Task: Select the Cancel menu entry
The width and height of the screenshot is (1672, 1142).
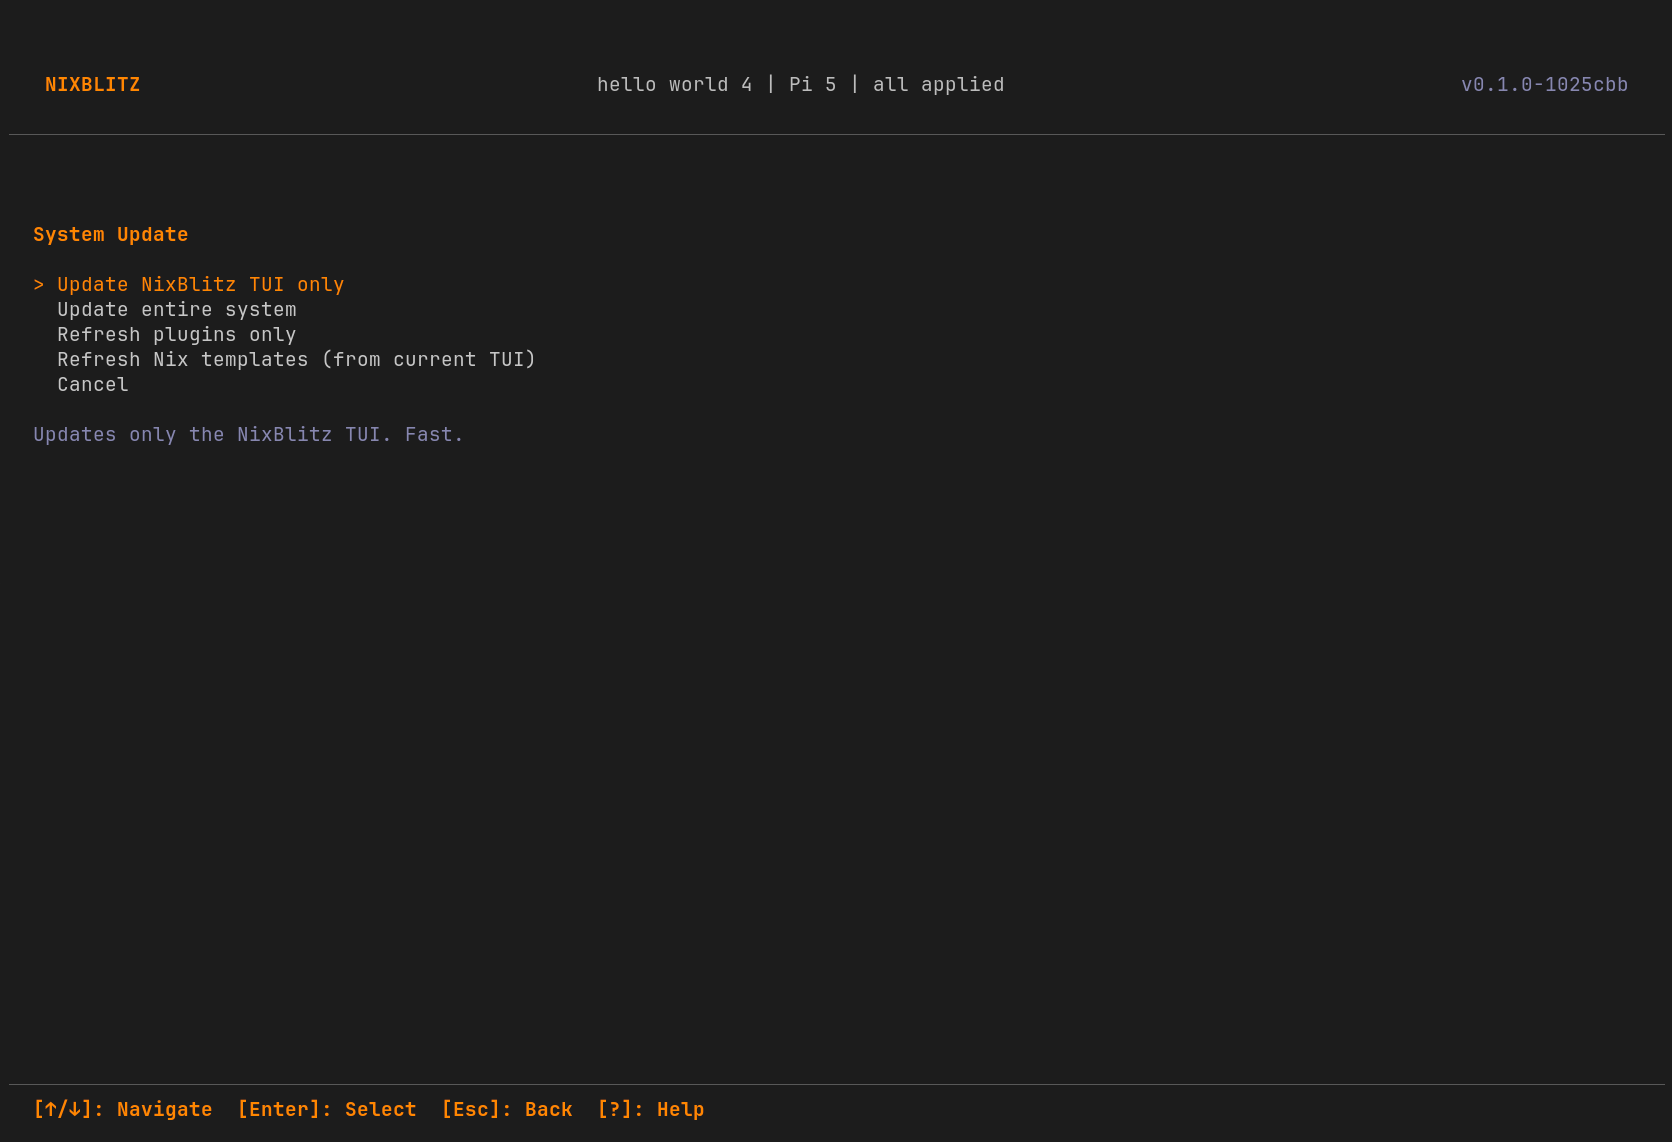Action: [93, 385]
